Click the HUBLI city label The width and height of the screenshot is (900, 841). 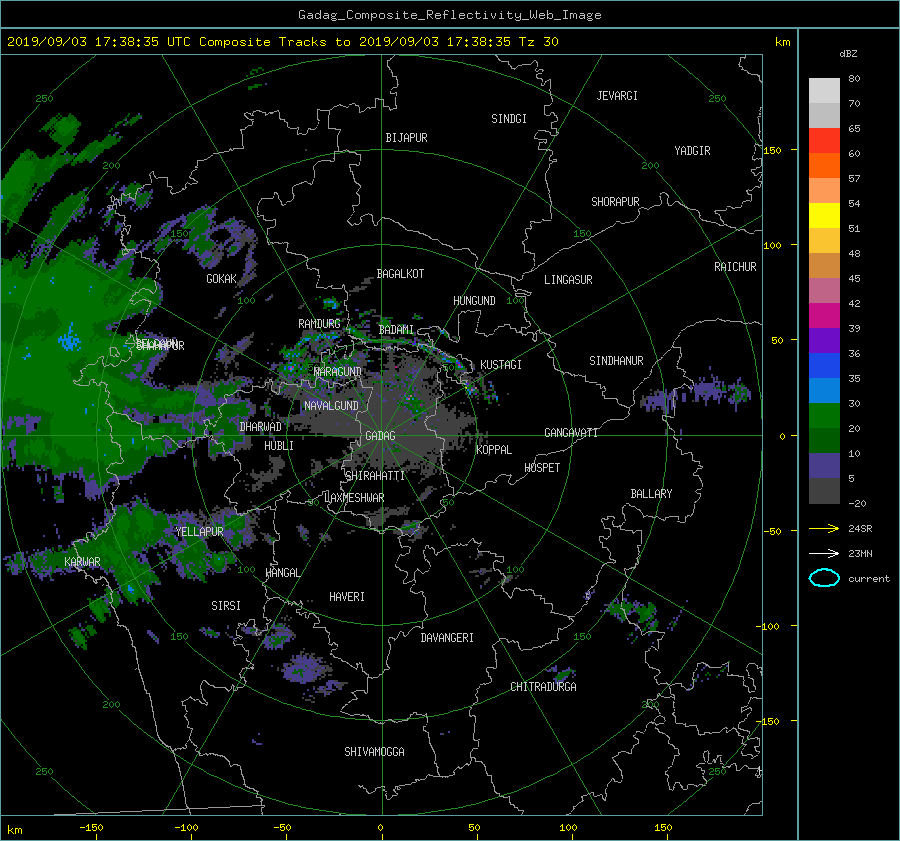[x=279, y=445]
